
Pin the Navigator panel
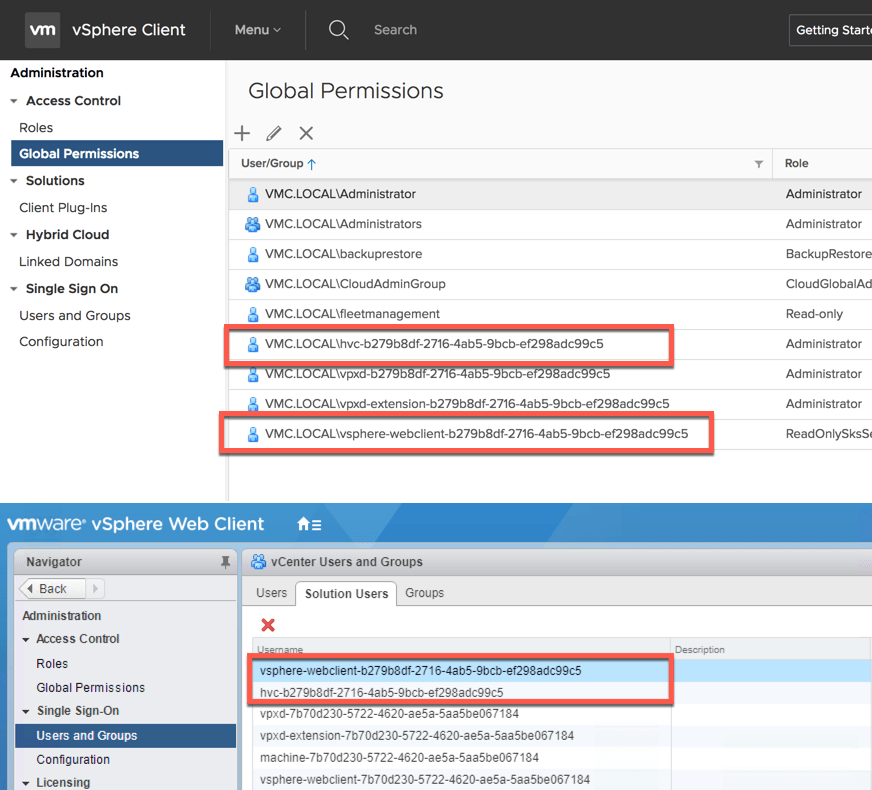click(225, 562)
